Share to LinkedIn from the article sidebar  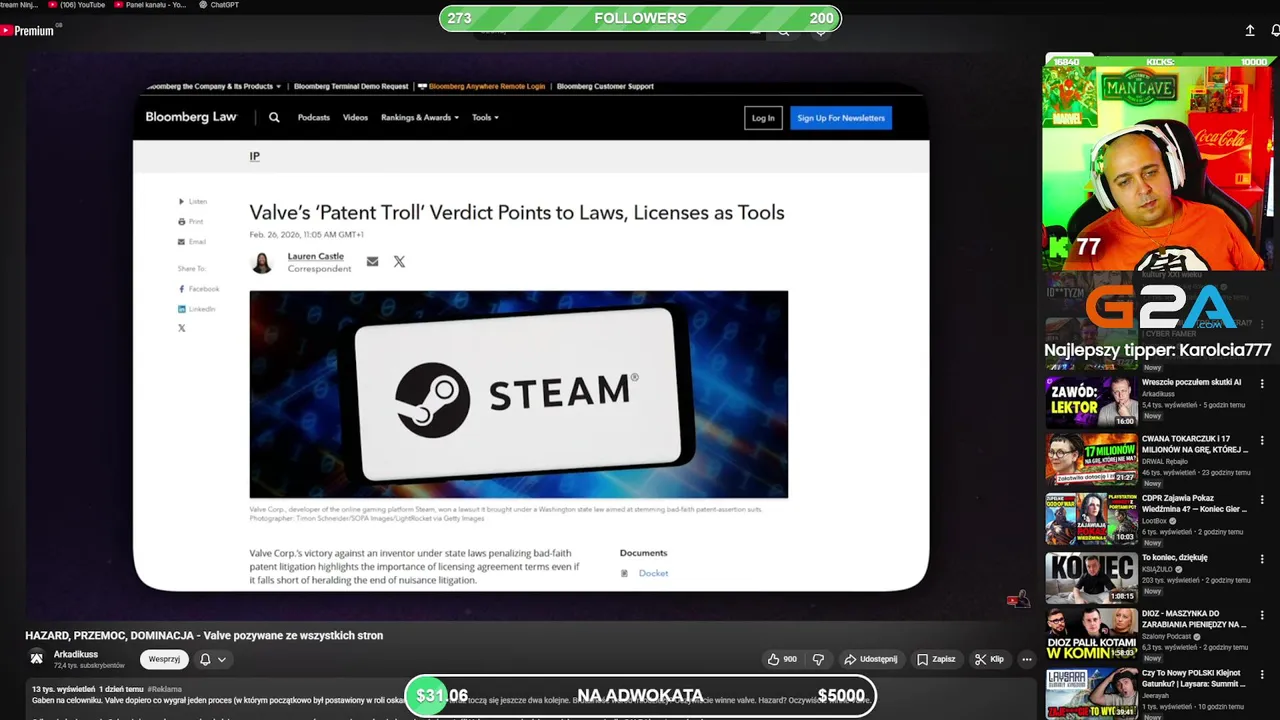pos(196,309)
